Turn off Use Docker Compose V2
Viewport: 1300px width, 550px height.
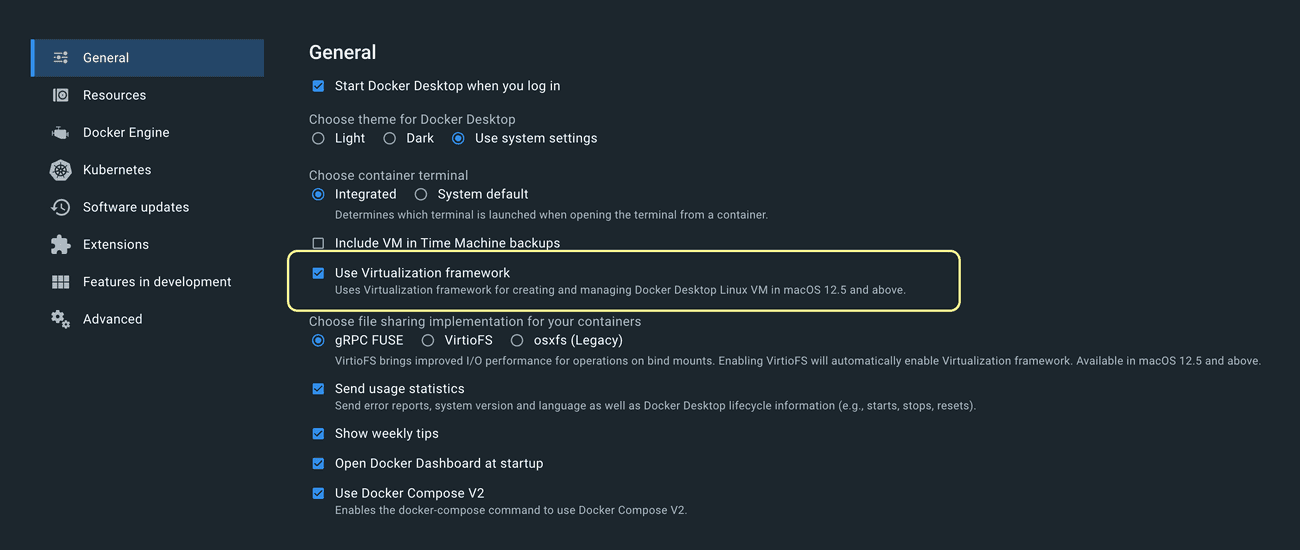(318, 493)
